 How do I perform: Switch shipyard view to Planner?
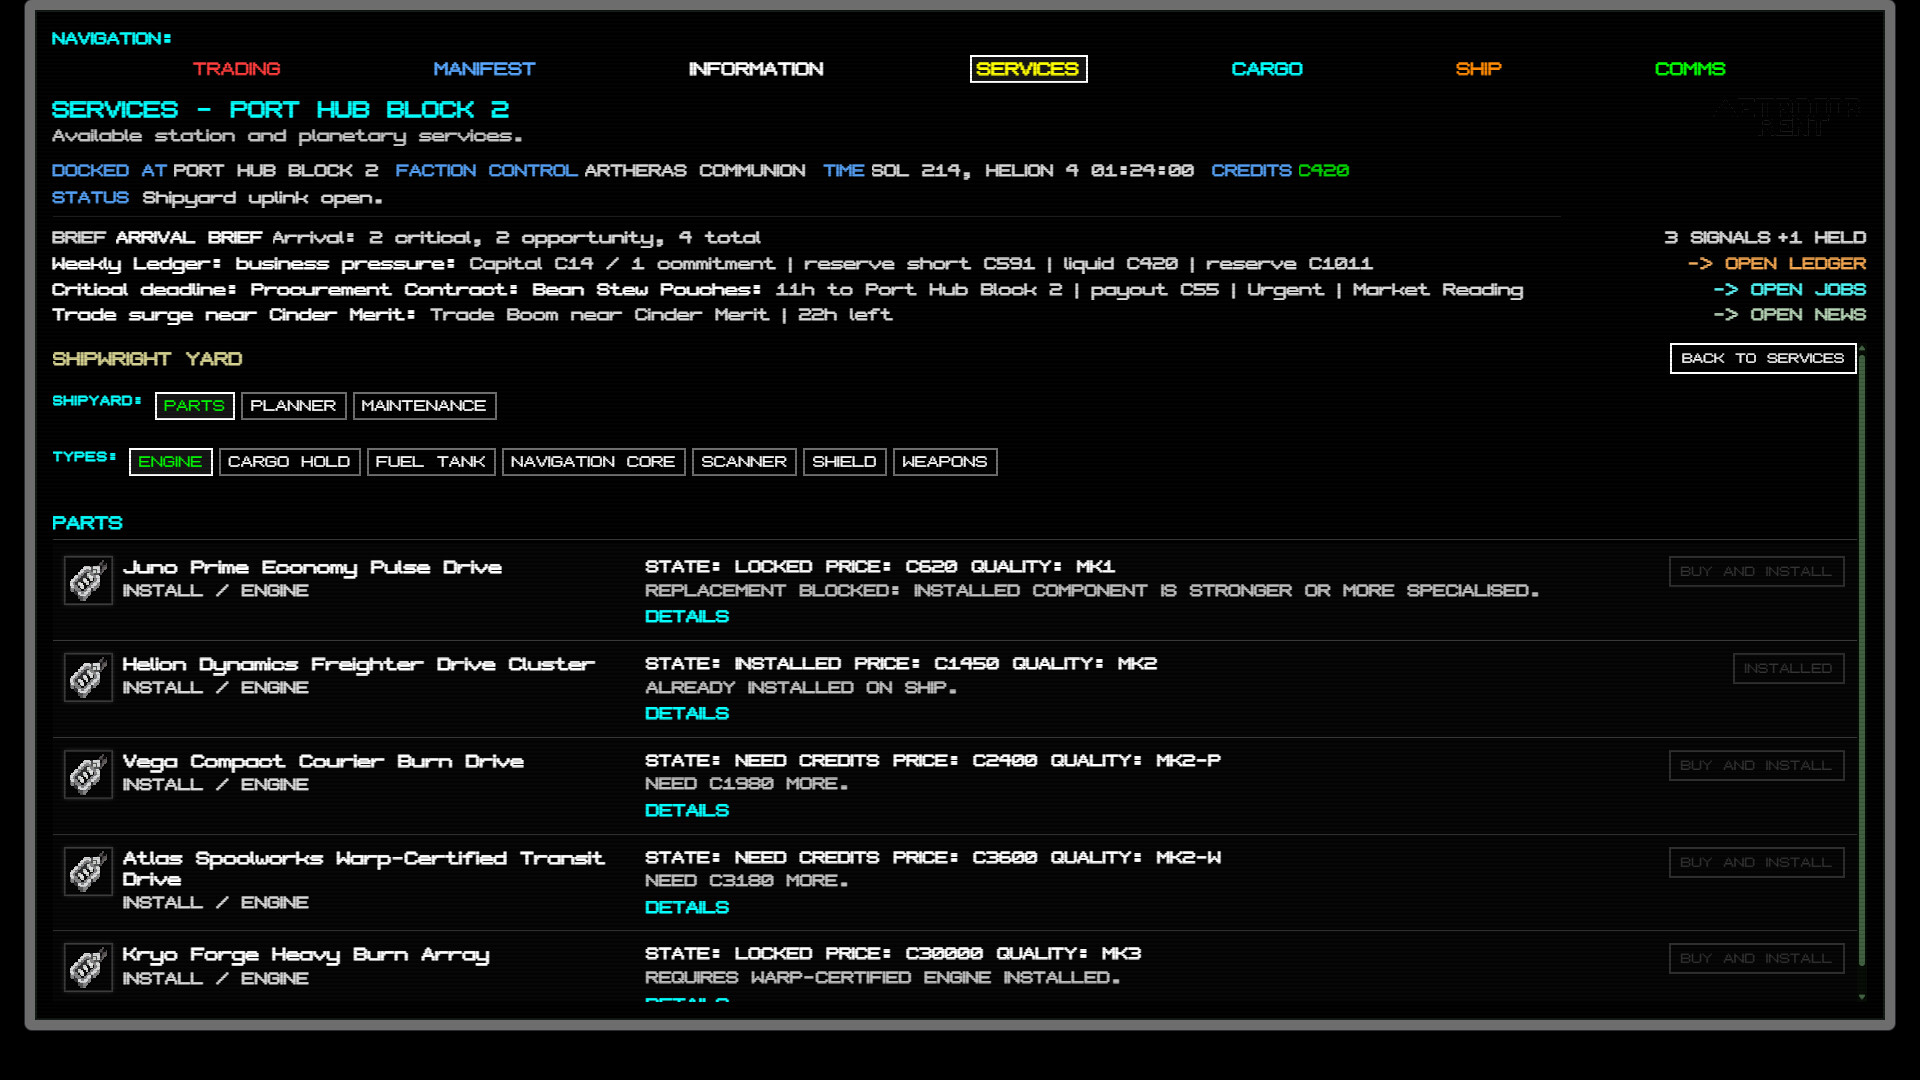click(x=293, y=406)
